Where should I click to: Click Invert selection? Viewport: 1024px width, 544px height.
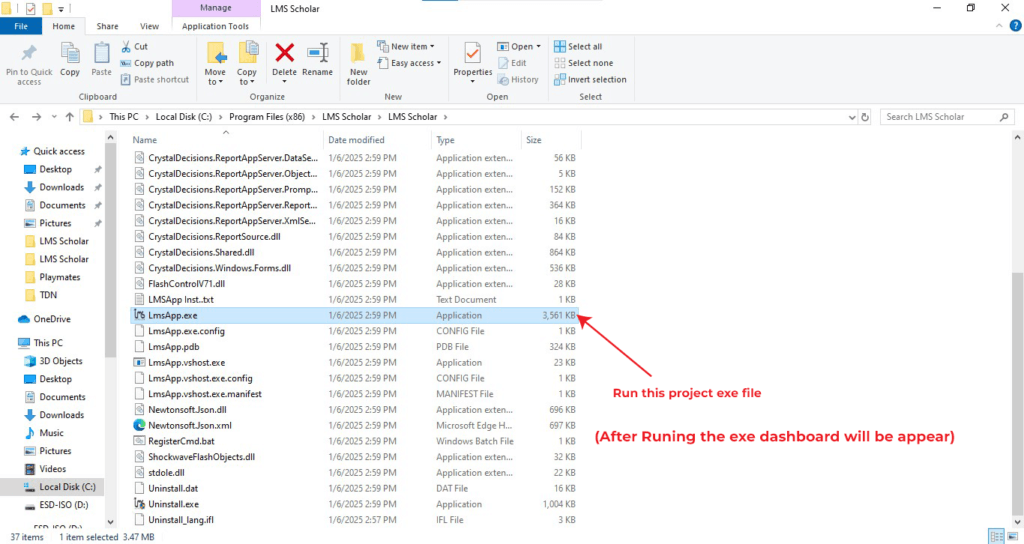coord(590,79)
